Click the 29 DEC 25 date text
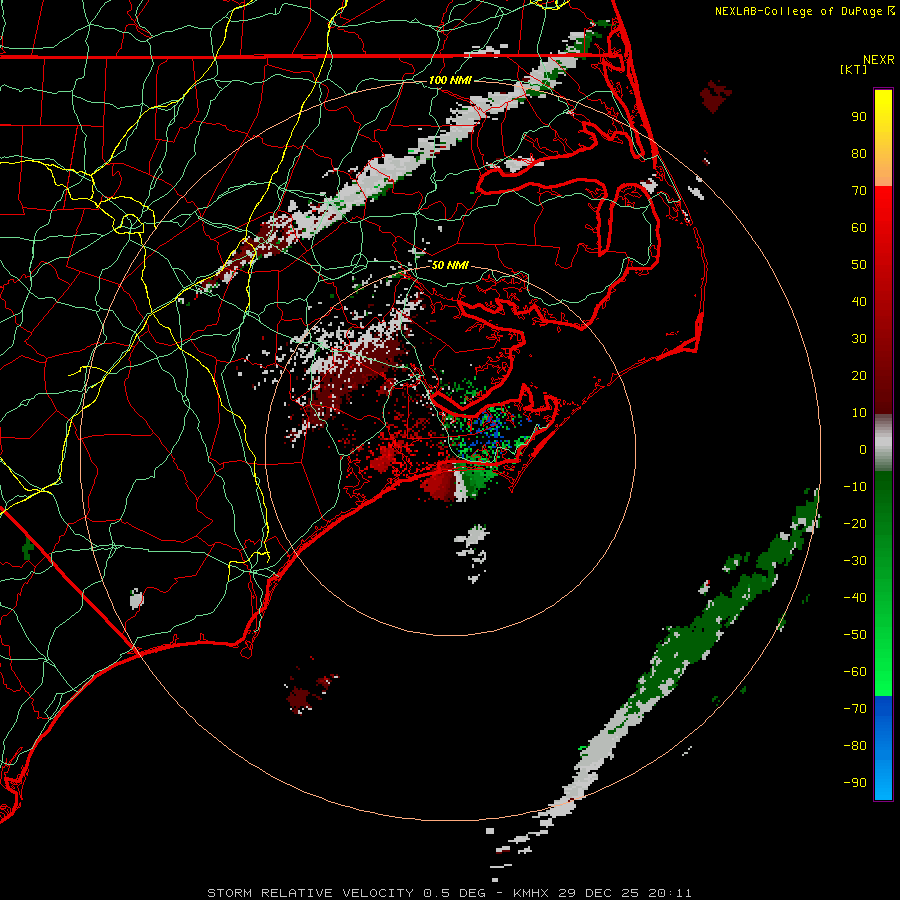The width and height of the screenshot is (900, 900). [x=598, y=893]
